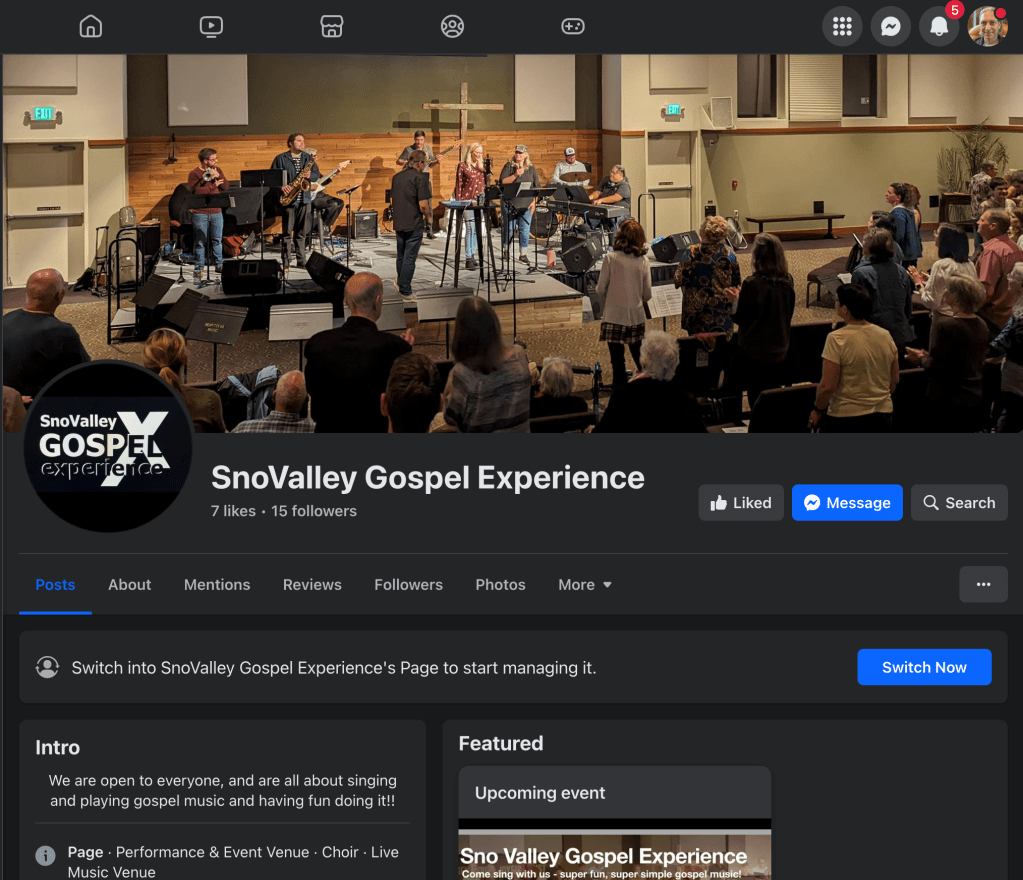The height and width of the screenshot is (880, 1023).
Task: Go to Facebook Home icon
Action: [91, 27]
